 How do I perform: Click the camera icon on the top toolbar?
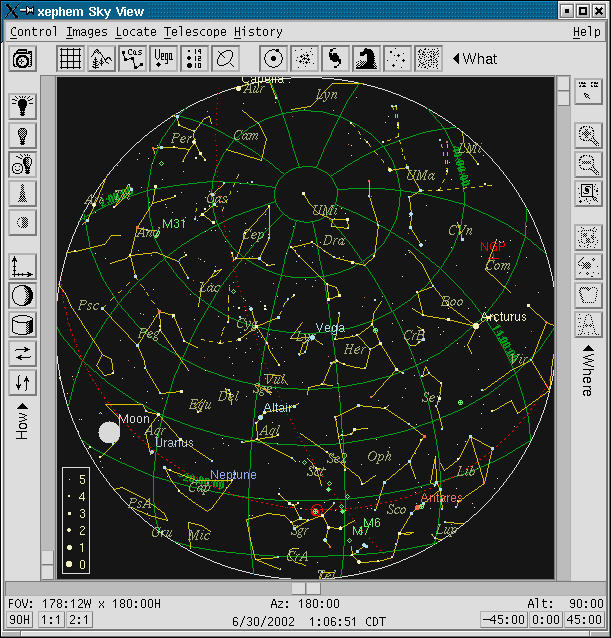(x=22, y=59)
